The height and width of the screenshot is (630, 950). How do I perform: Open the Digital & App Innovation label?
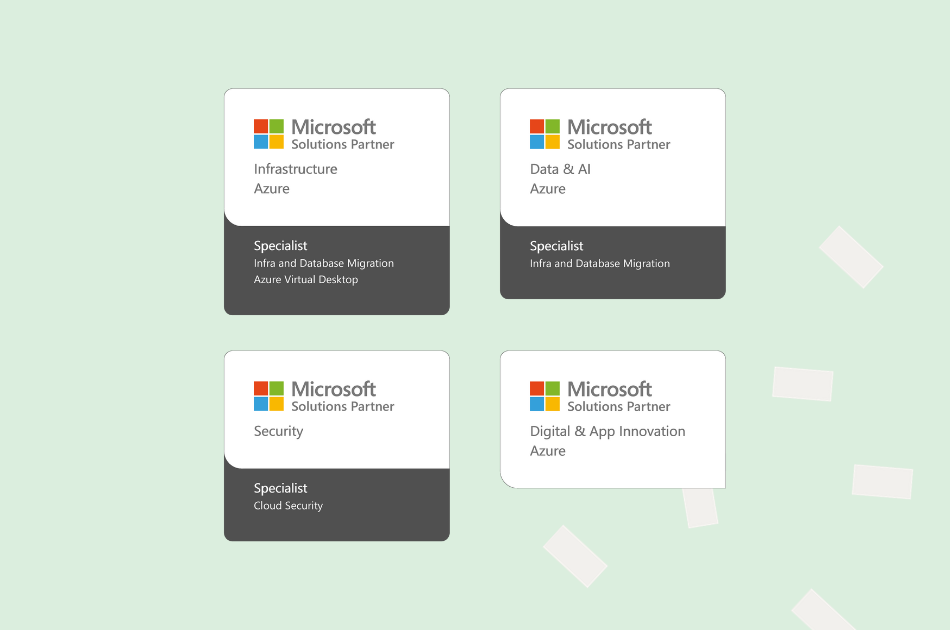pyautogui.click(x=607, y=431)
